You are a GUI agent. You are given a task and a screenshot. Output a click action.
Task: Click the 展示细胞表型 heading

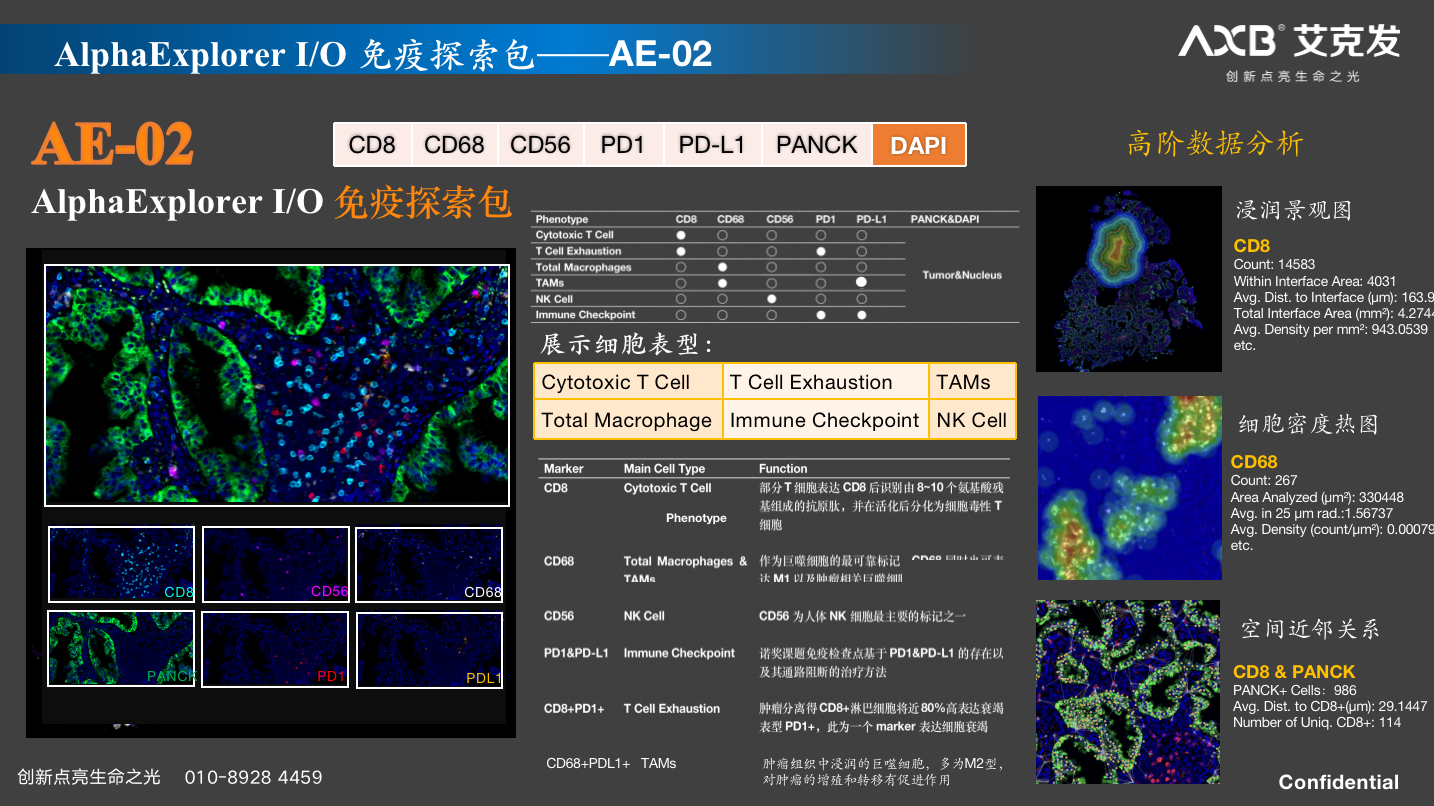(x=628, y=344)
